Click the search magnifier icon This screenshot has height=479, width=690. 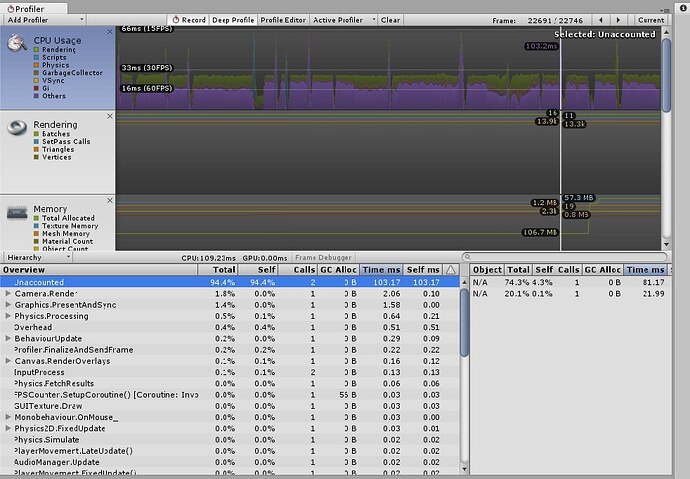click(468, 257)
